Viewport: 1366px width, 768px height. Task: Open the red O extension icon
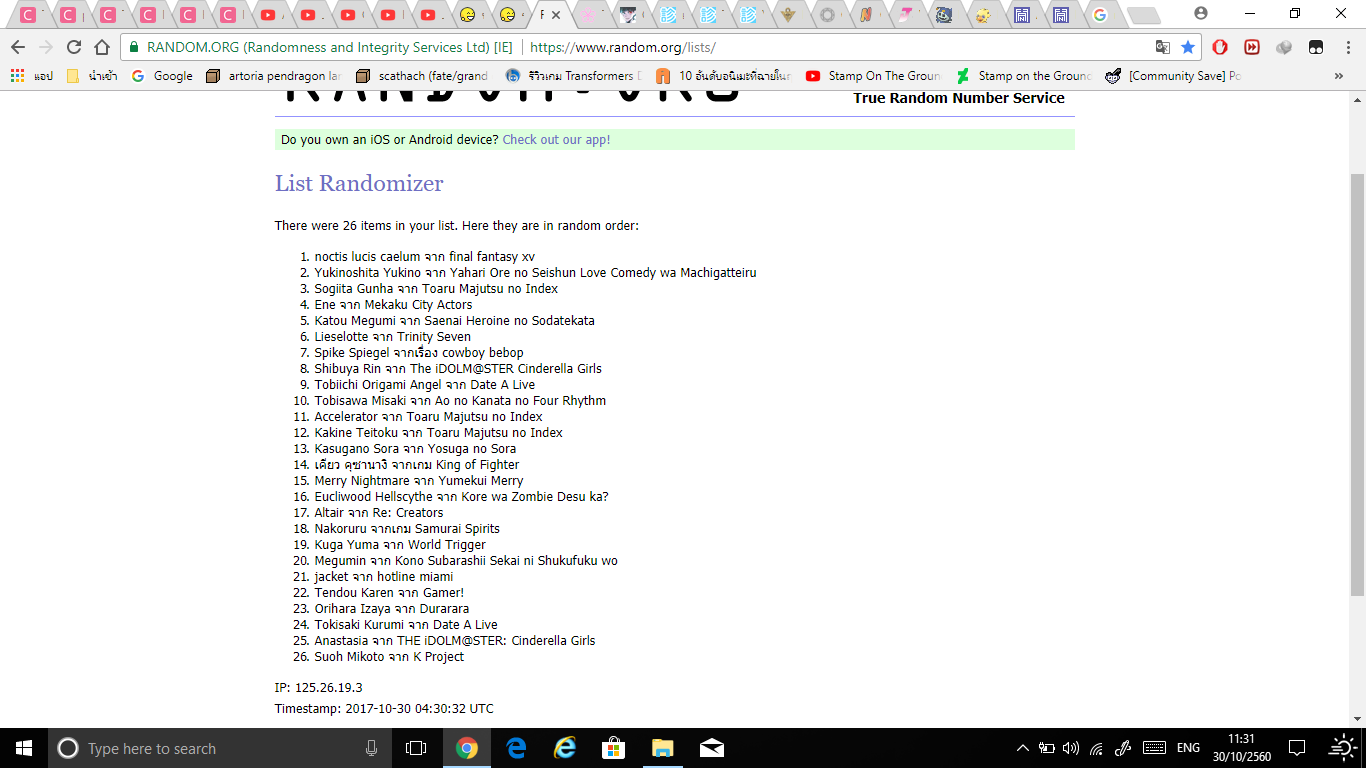pos(1220,47)
